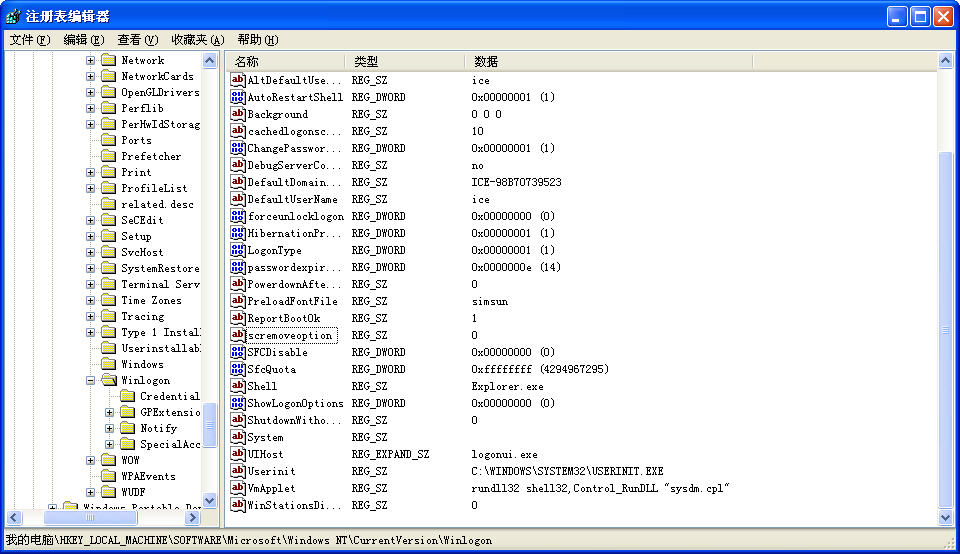This screenshot has width=960, height=554.
Task: Click the Ports folder icon
Action: pyautogui.click(x=109, y=140)
